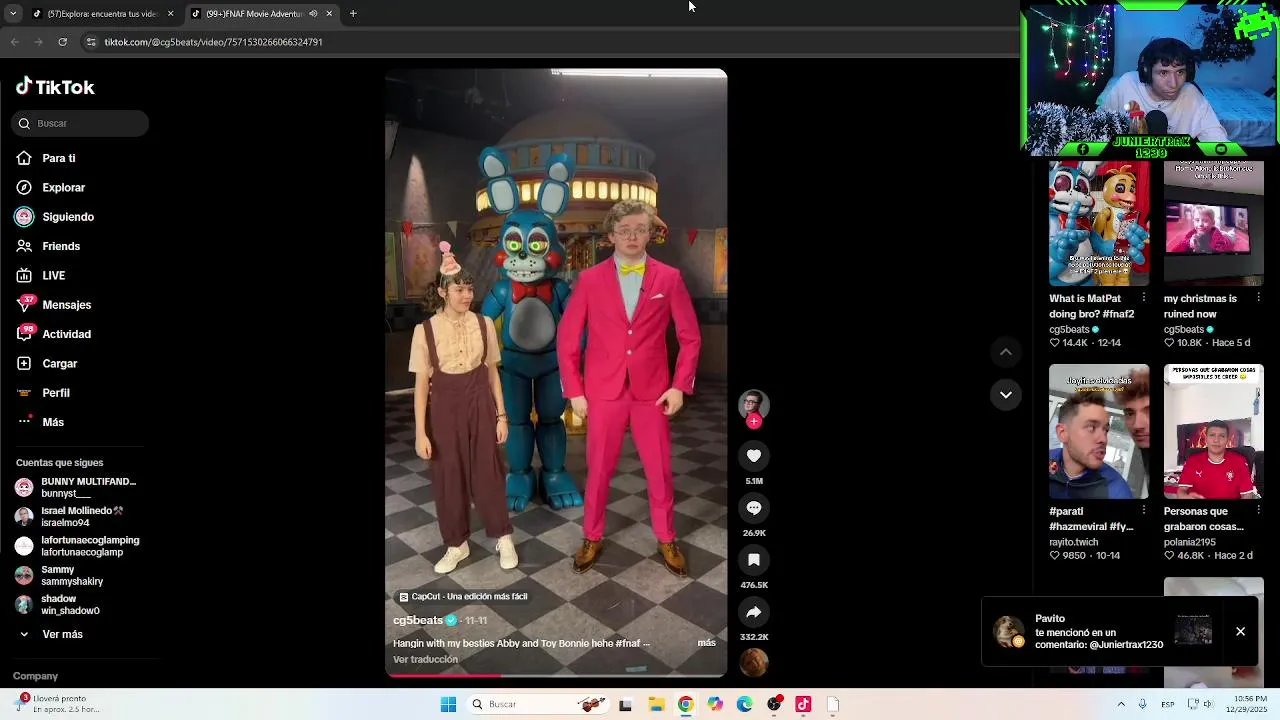Open Microsoft Edge from taskbar
The height and width of the screenshot is (720, 1280).
744,704
